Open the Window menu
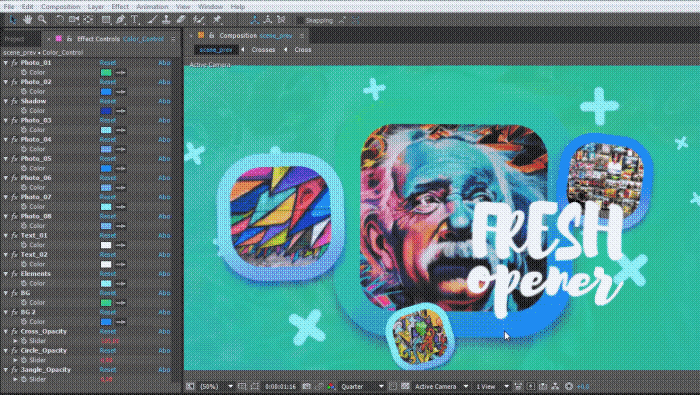 (210, 7)
